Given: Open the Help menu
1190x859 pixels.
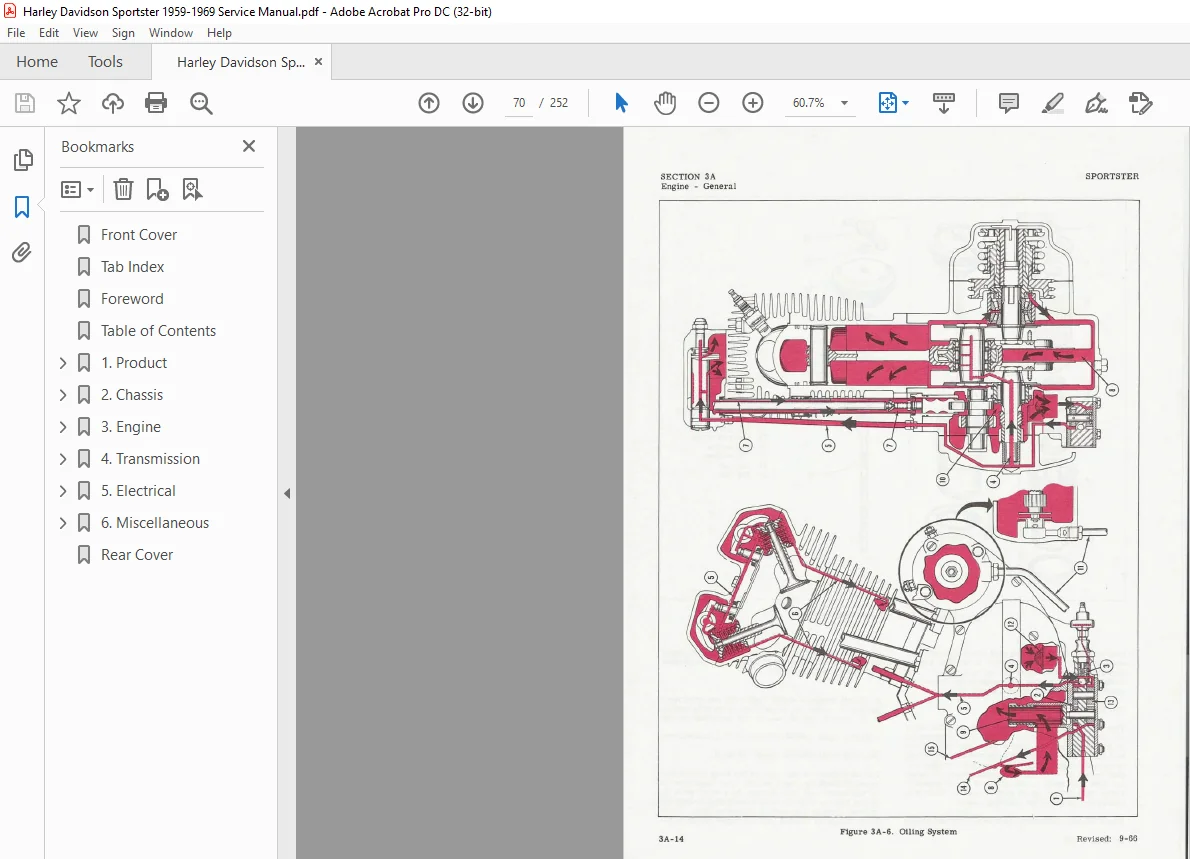Looking at the screenshot, I should (219, 33).
